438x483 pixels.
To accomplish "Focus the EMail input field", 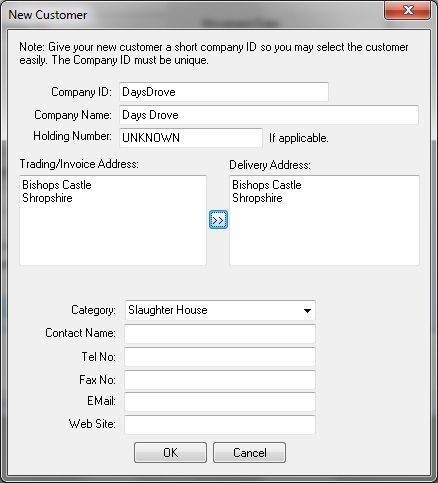I will coord(220,402).
